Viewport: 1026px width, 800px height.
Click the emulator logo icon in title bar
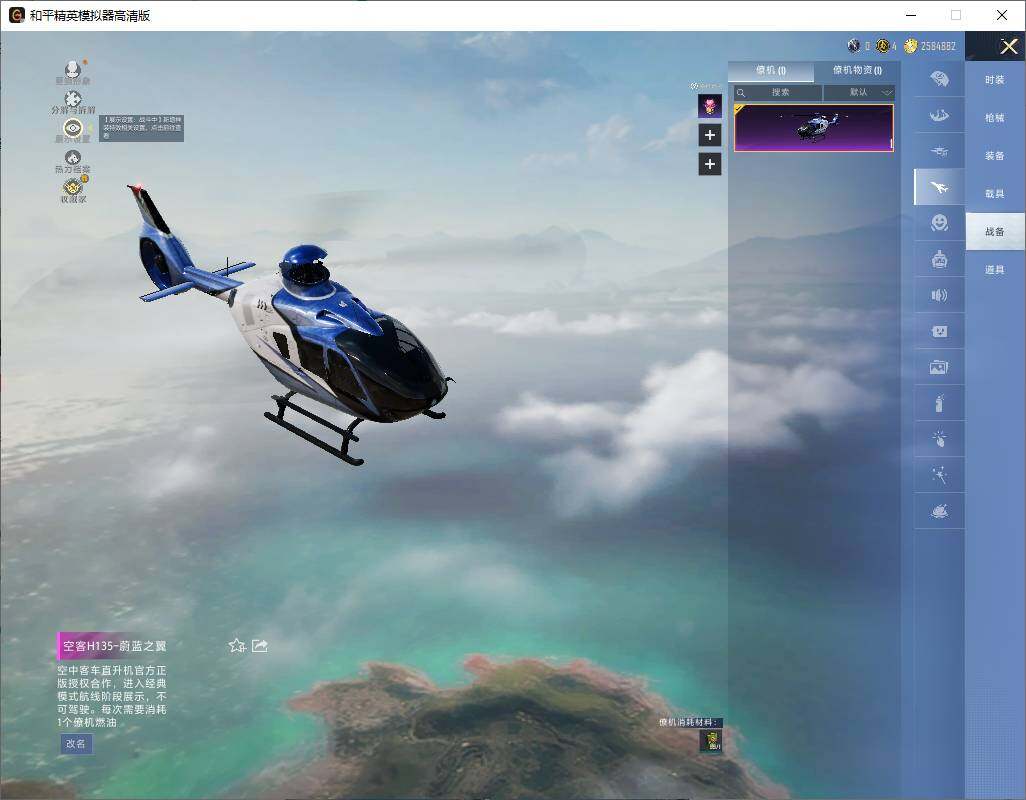click(16, 15)
